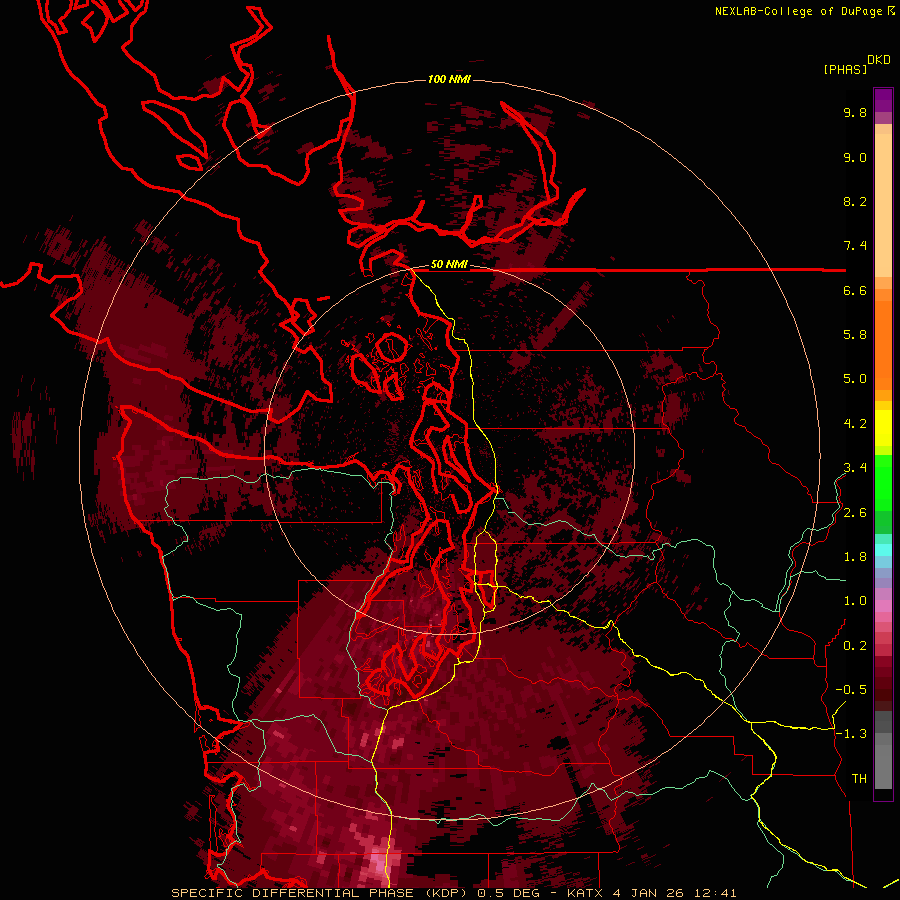Viewport: 900px width, 900px height.
Task: Click the 2.6 value on the color scale
Action: tap(855, 513)
